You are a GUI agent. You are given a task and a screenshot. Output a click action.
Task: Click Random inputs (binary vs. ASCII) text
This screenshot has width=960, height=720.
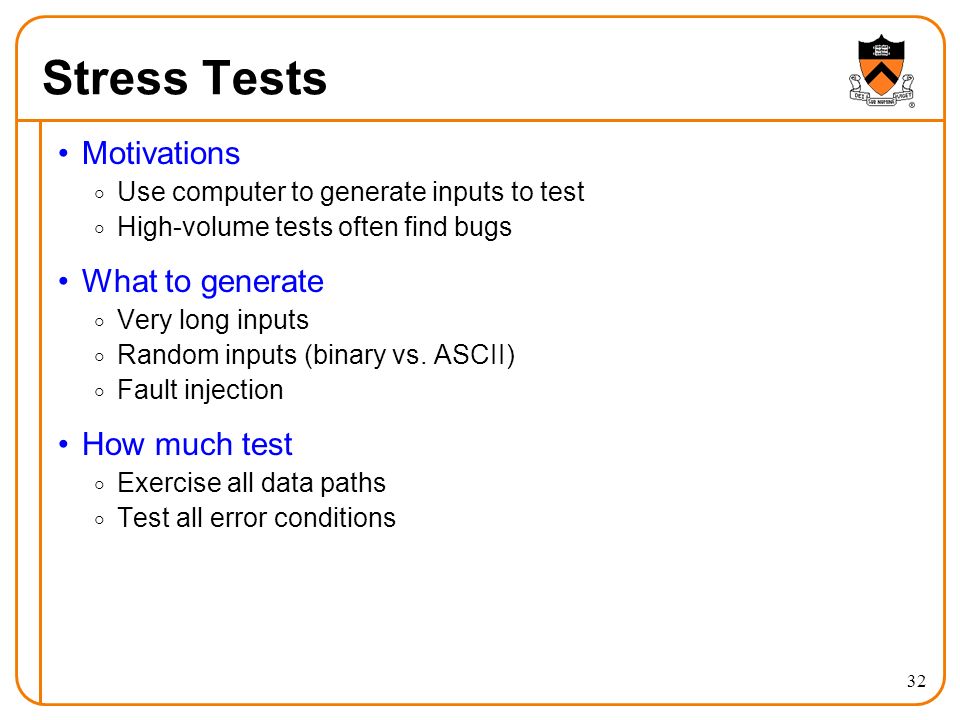tap(316, 356)
